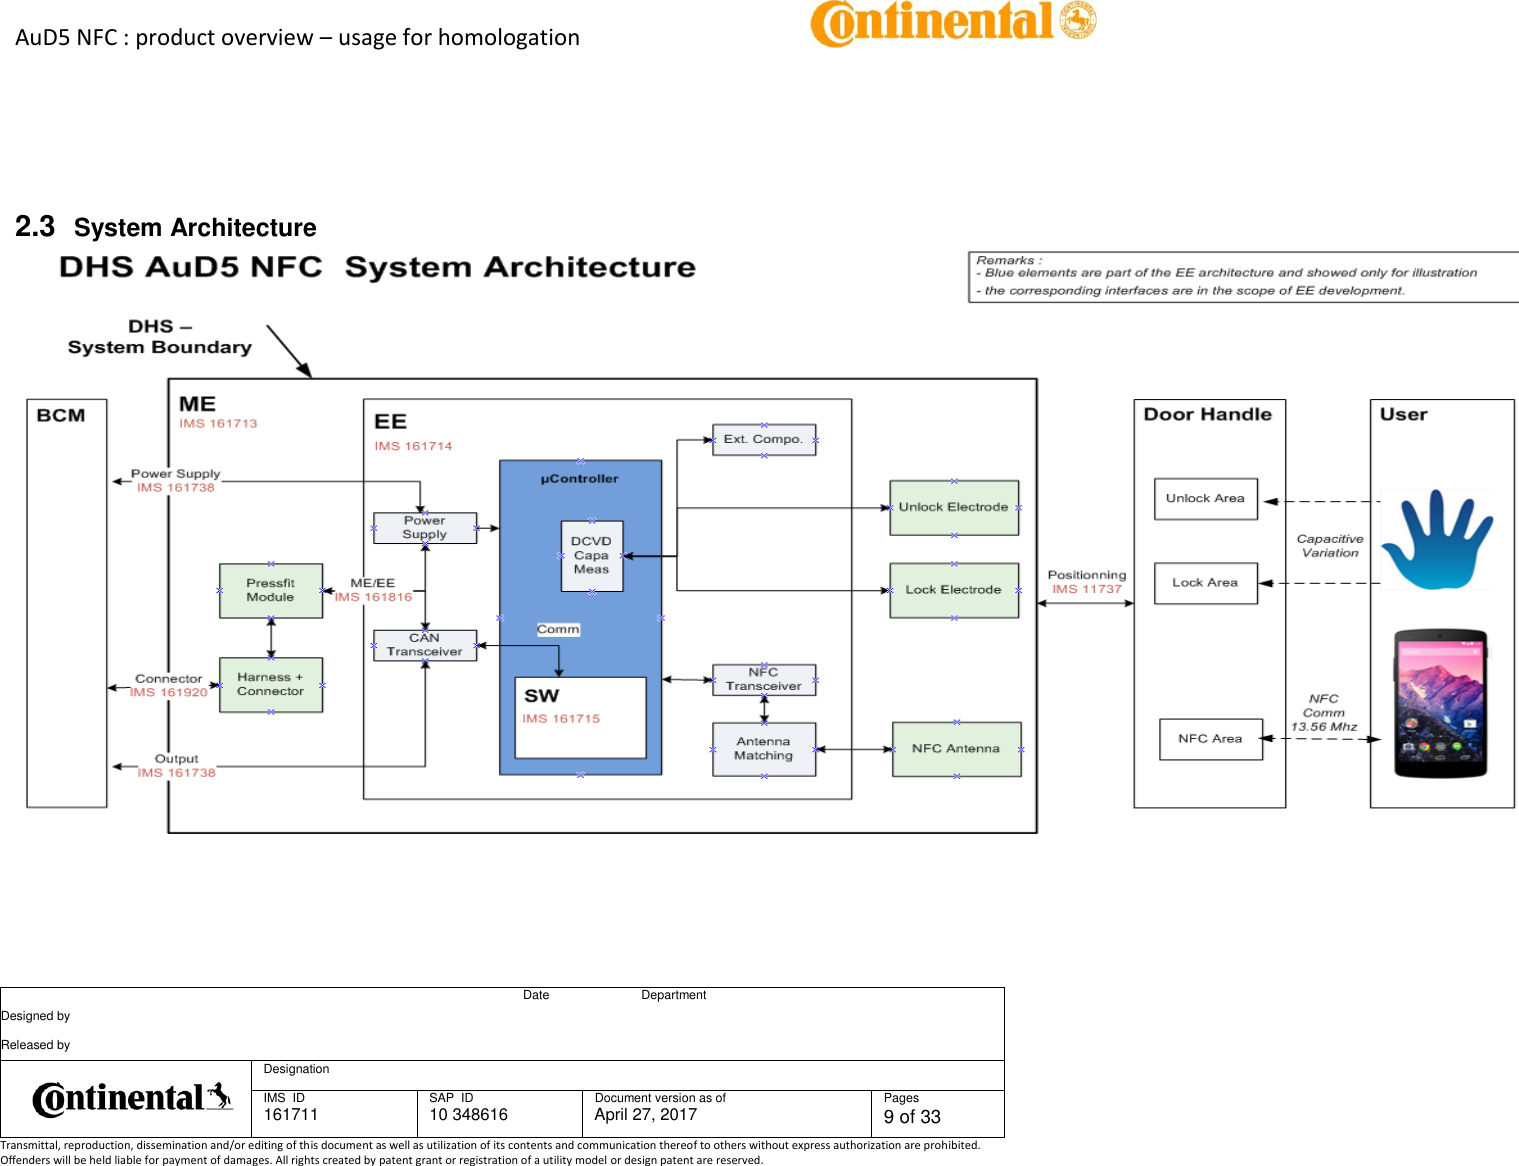The height and width of the screenshot is (1166, 1519).
Task: Click the Capacitive Variation label
Action: [1330, 546]
